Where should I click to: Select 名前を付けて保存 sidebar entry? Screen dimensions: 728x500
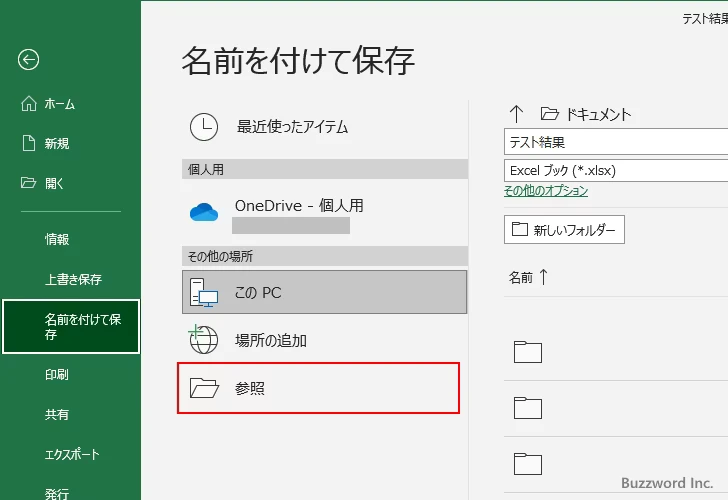coord(71,326)
